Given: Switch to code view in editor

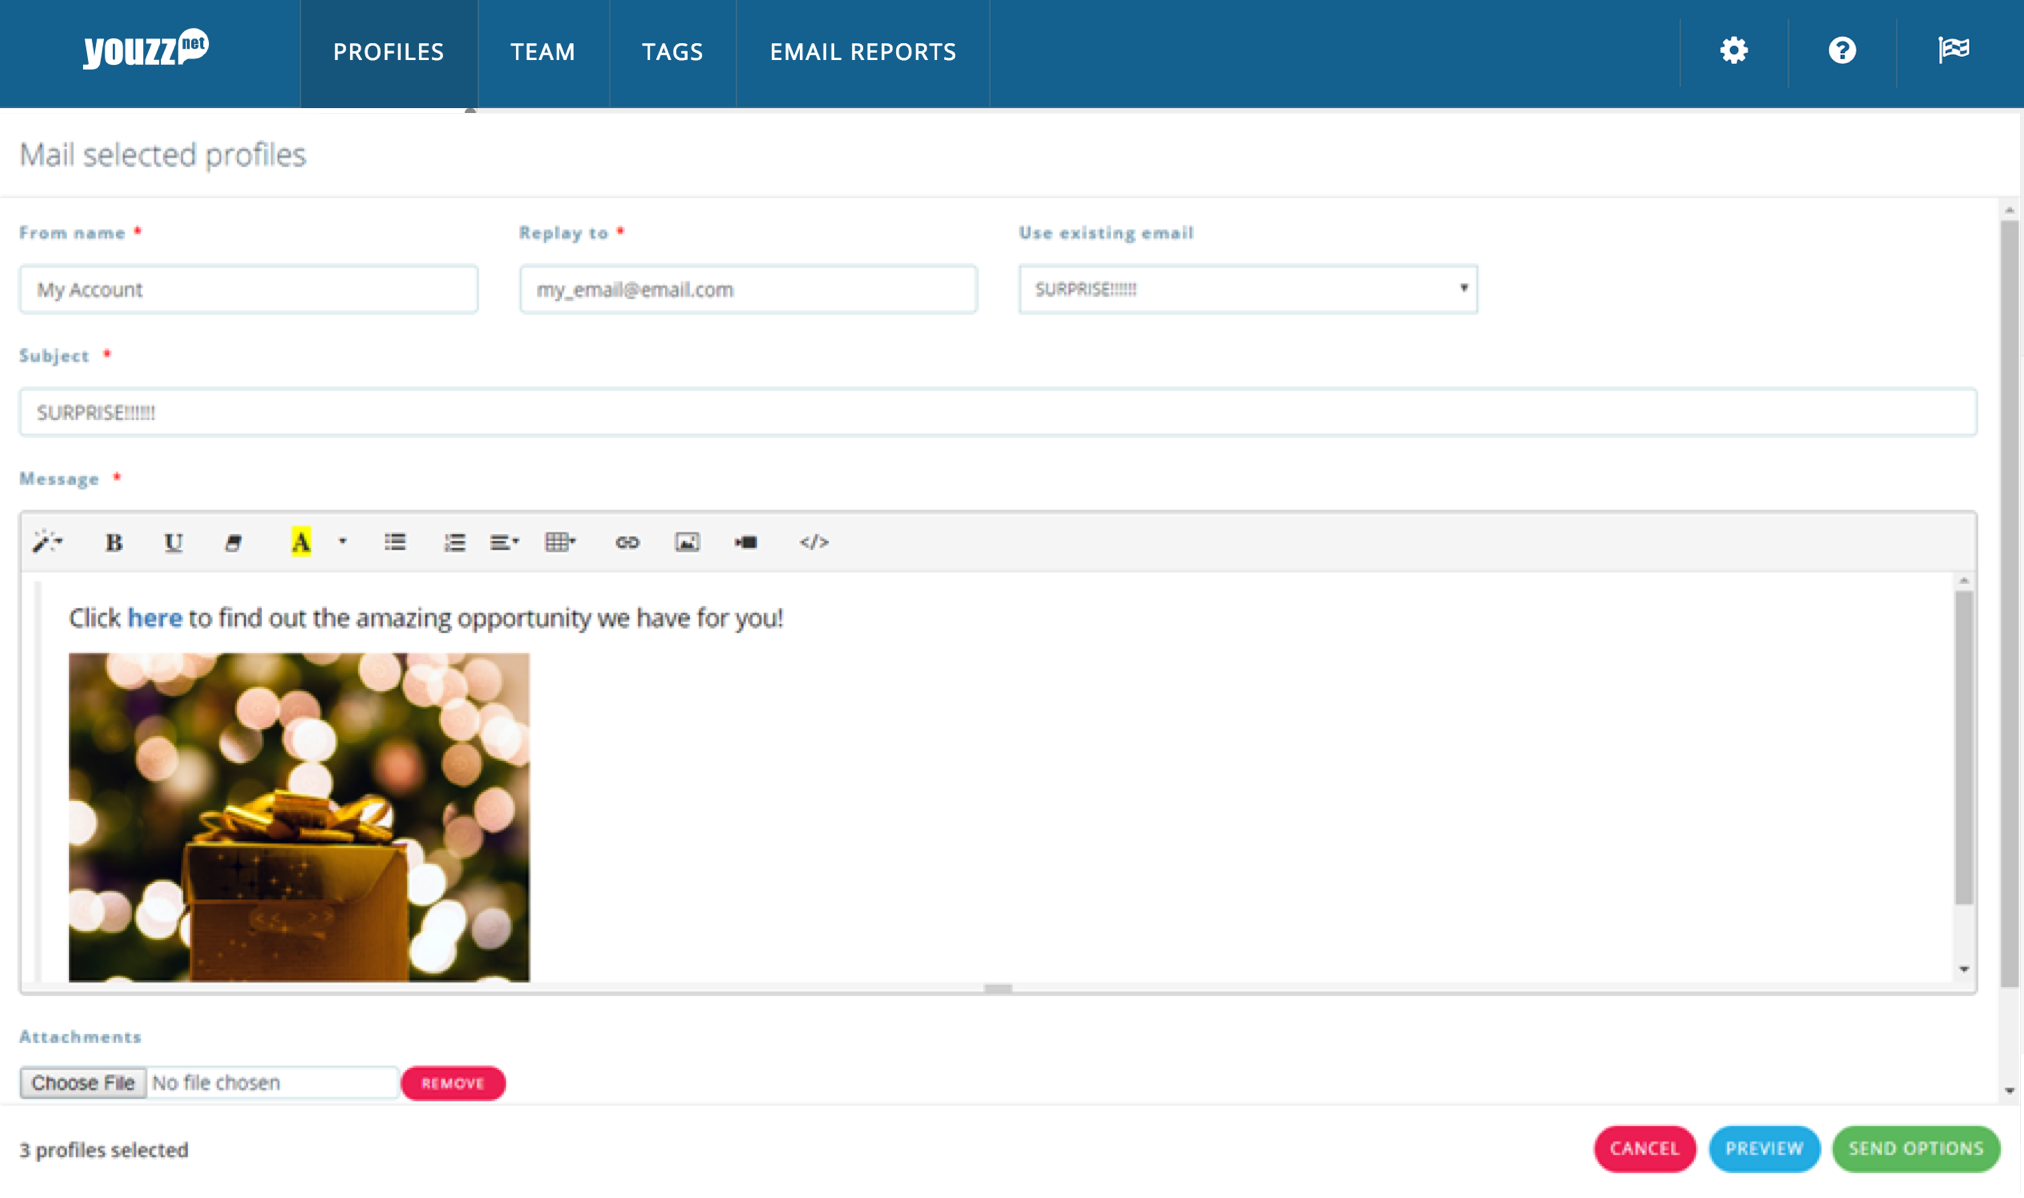Looking at the screenshot, I should (x=814, y=542).
